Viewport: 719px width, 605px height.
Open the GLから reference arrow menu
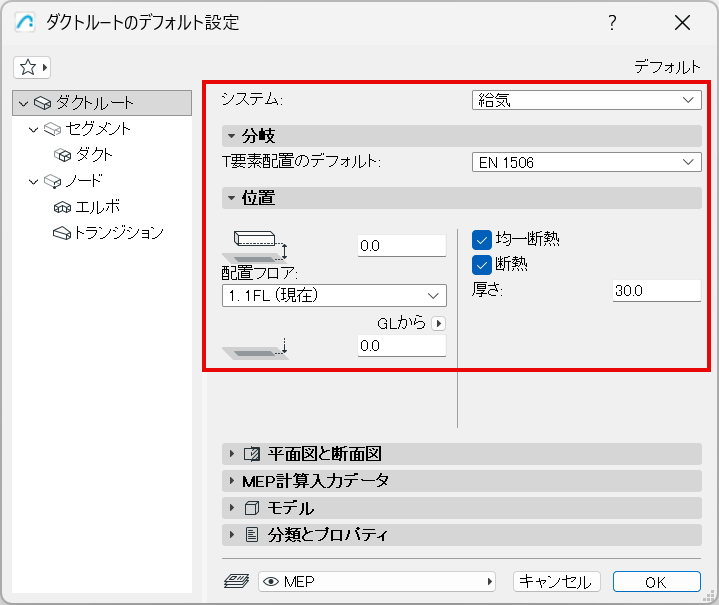pyautogui.click(x=438, y=323)
